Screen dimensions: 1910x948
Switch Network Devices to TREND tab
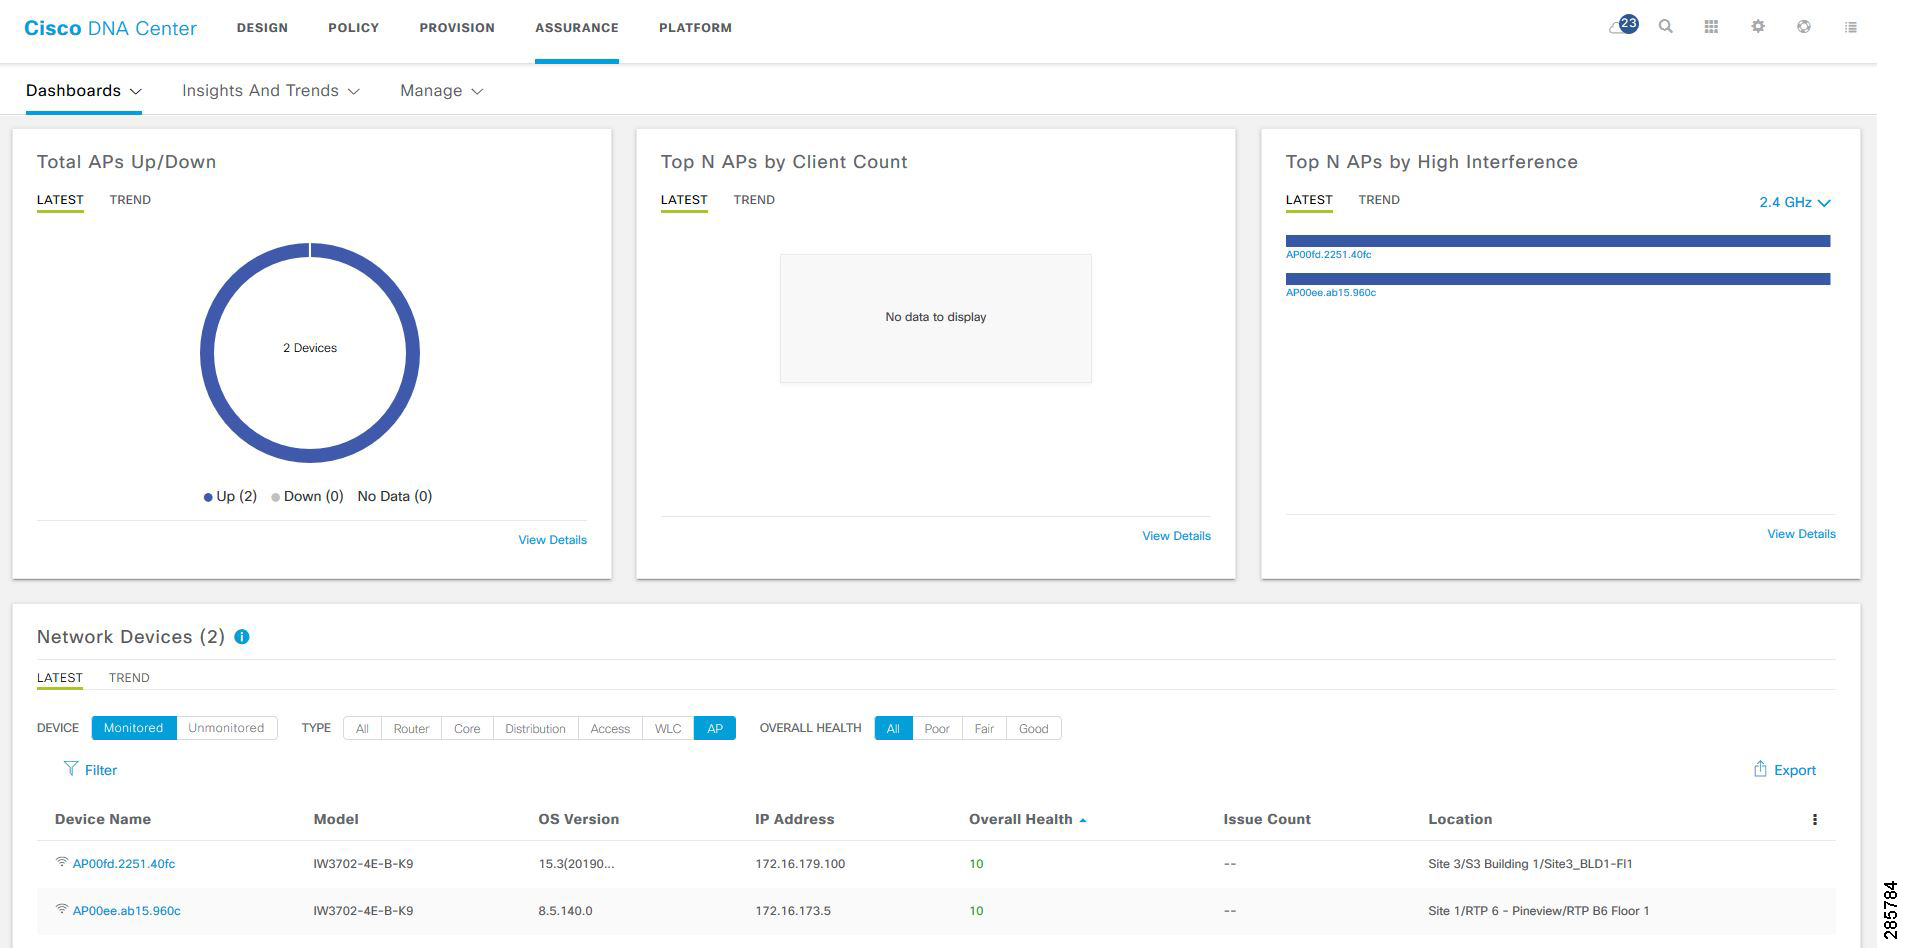[129, 678]
